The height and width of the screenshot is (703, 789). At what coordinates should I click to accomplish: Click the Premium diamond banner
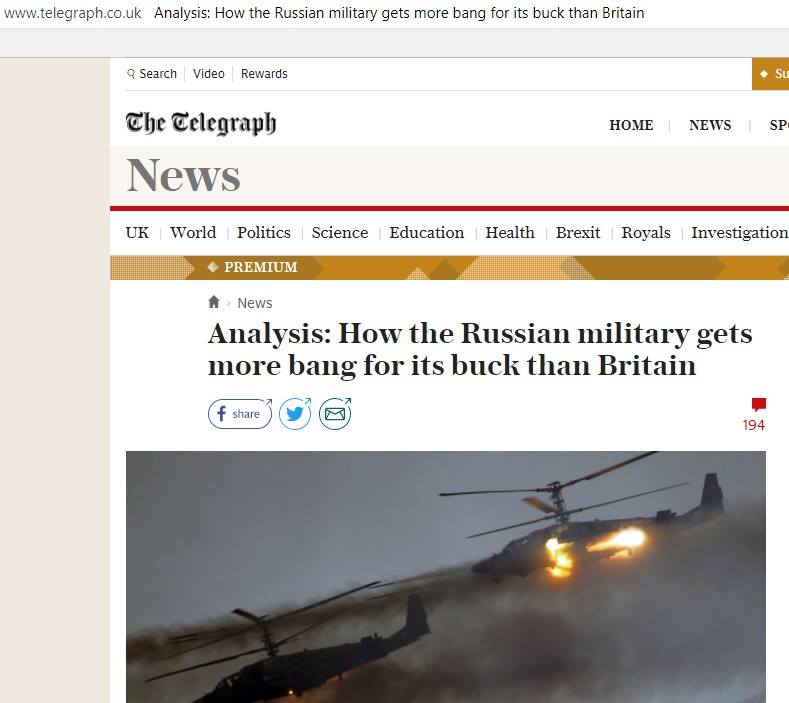254,267
